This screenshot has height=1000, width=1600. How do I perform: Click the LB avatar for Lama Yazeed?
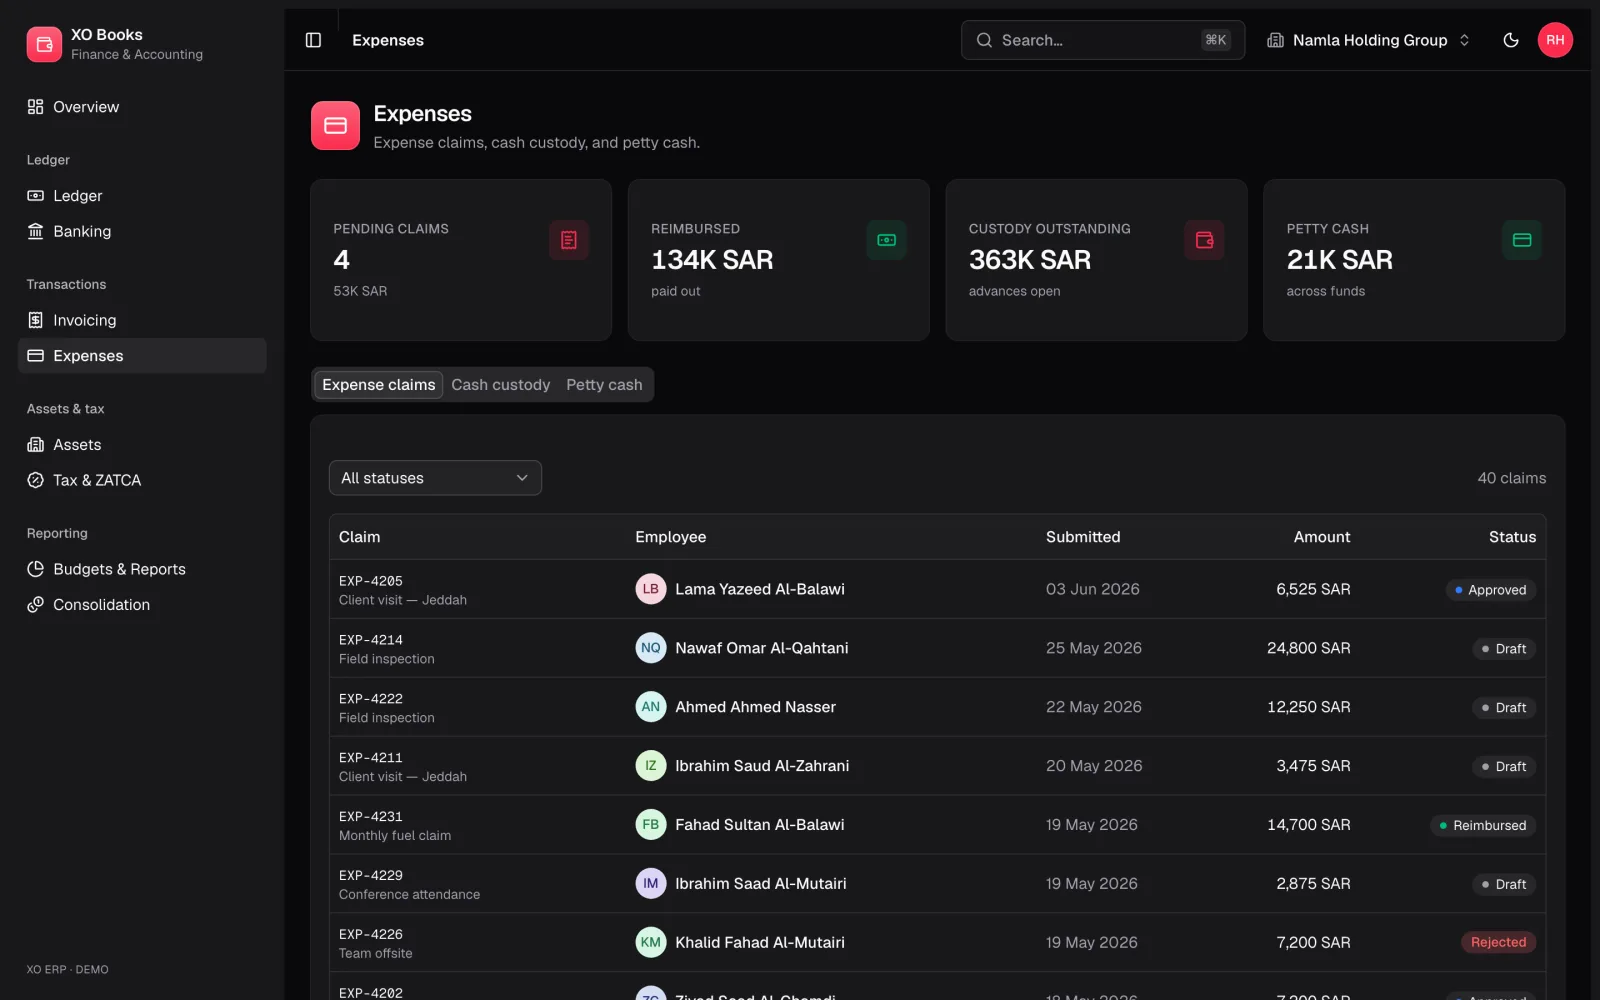pyautogui.click(x=651, y=589)
